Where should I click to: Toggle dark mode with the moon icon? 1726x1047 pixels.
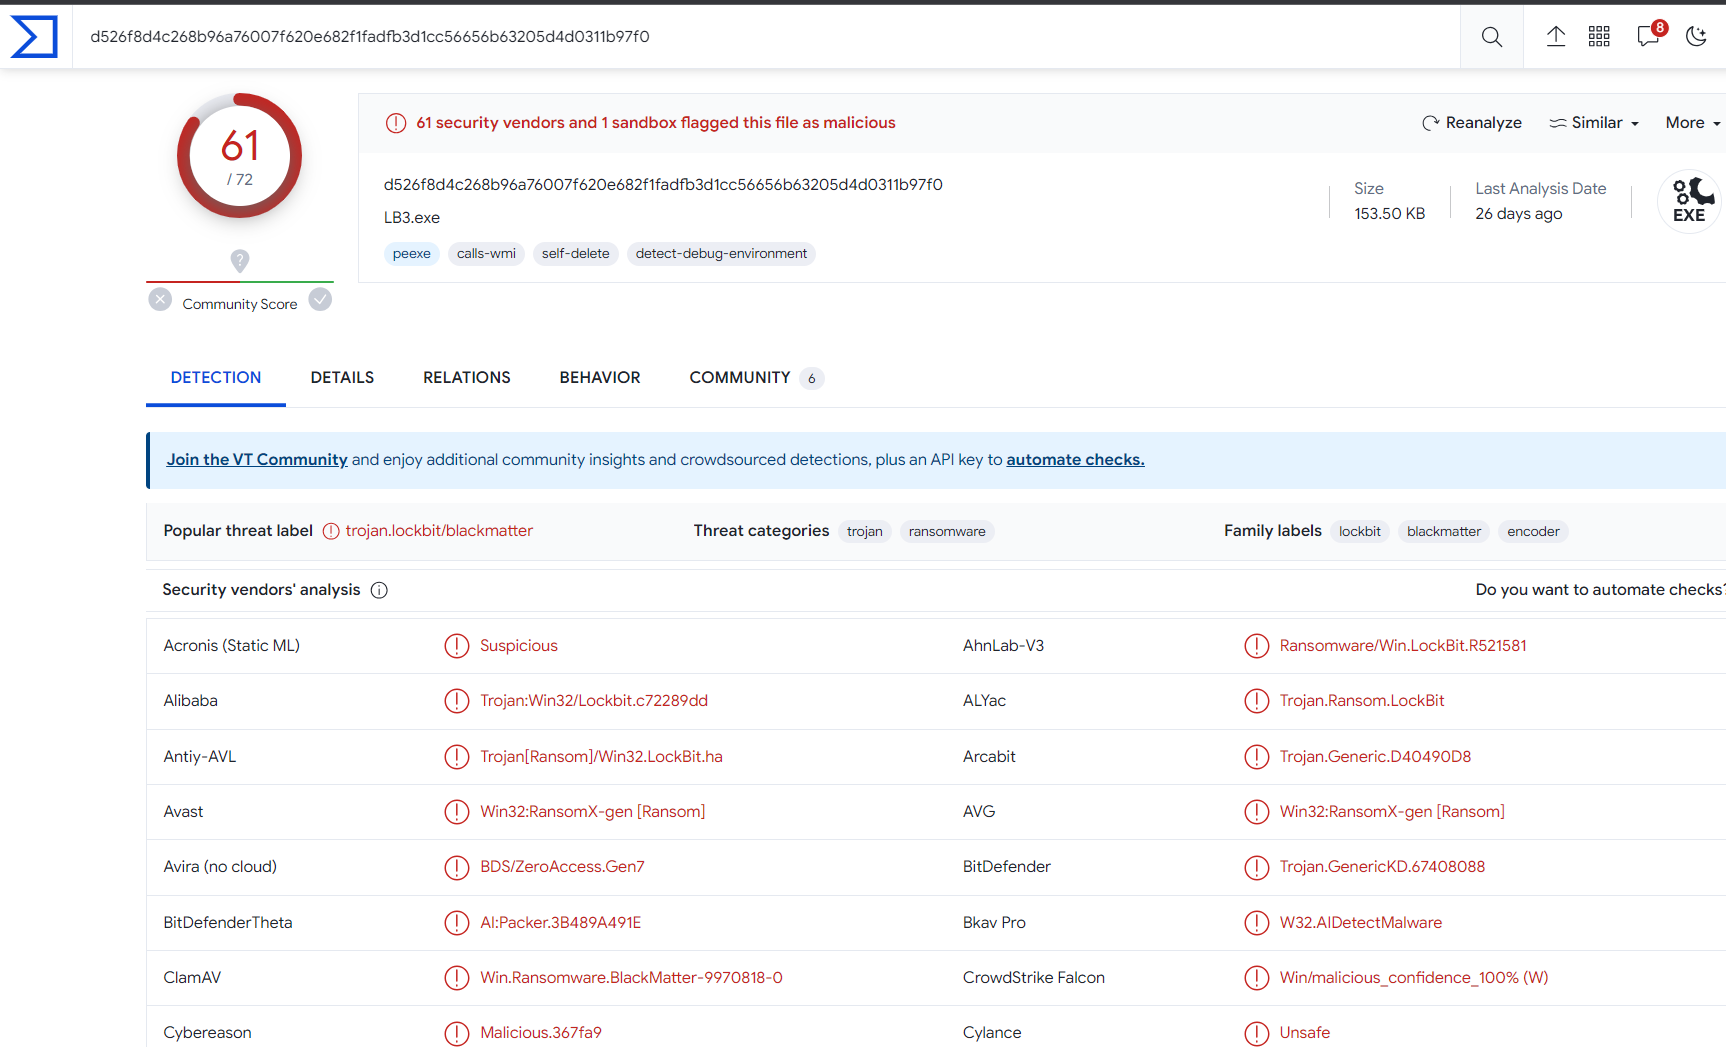pyautogui.click(x=1697, y=36)
